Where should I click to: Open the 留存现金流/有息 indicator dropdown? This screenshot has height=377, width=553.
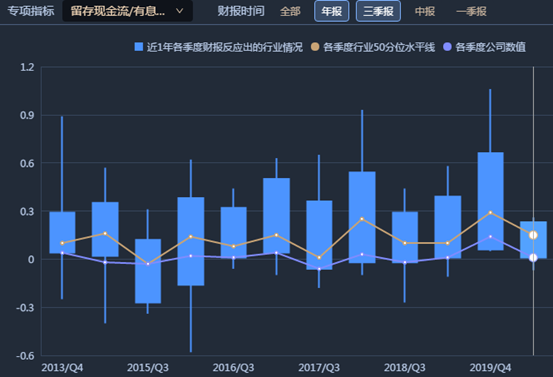[x=127, y=11]
